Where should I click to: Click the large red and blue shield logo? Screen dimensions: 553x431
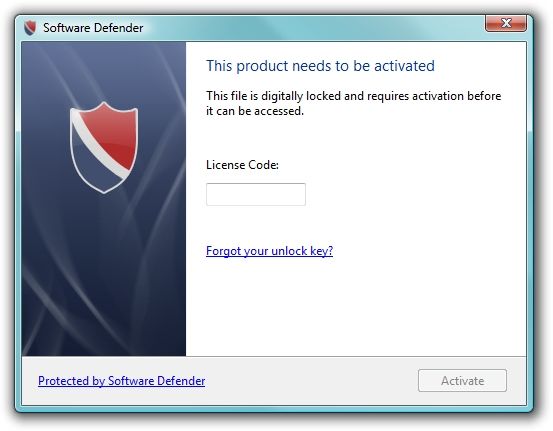click(104, 147)
